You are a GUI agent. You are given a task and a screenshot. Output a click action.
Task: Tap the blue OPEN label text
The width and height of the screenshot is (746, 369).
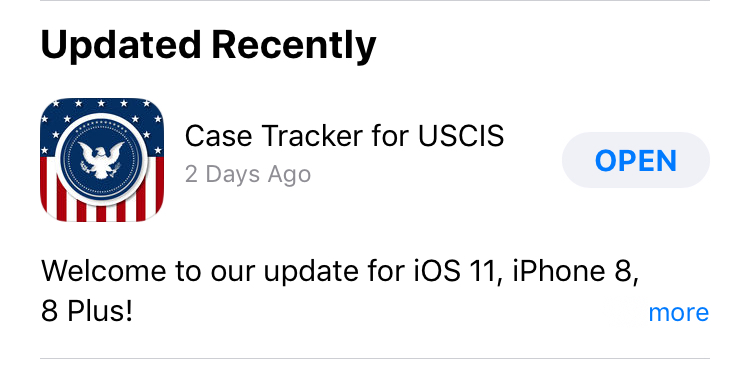coord(636,161)
